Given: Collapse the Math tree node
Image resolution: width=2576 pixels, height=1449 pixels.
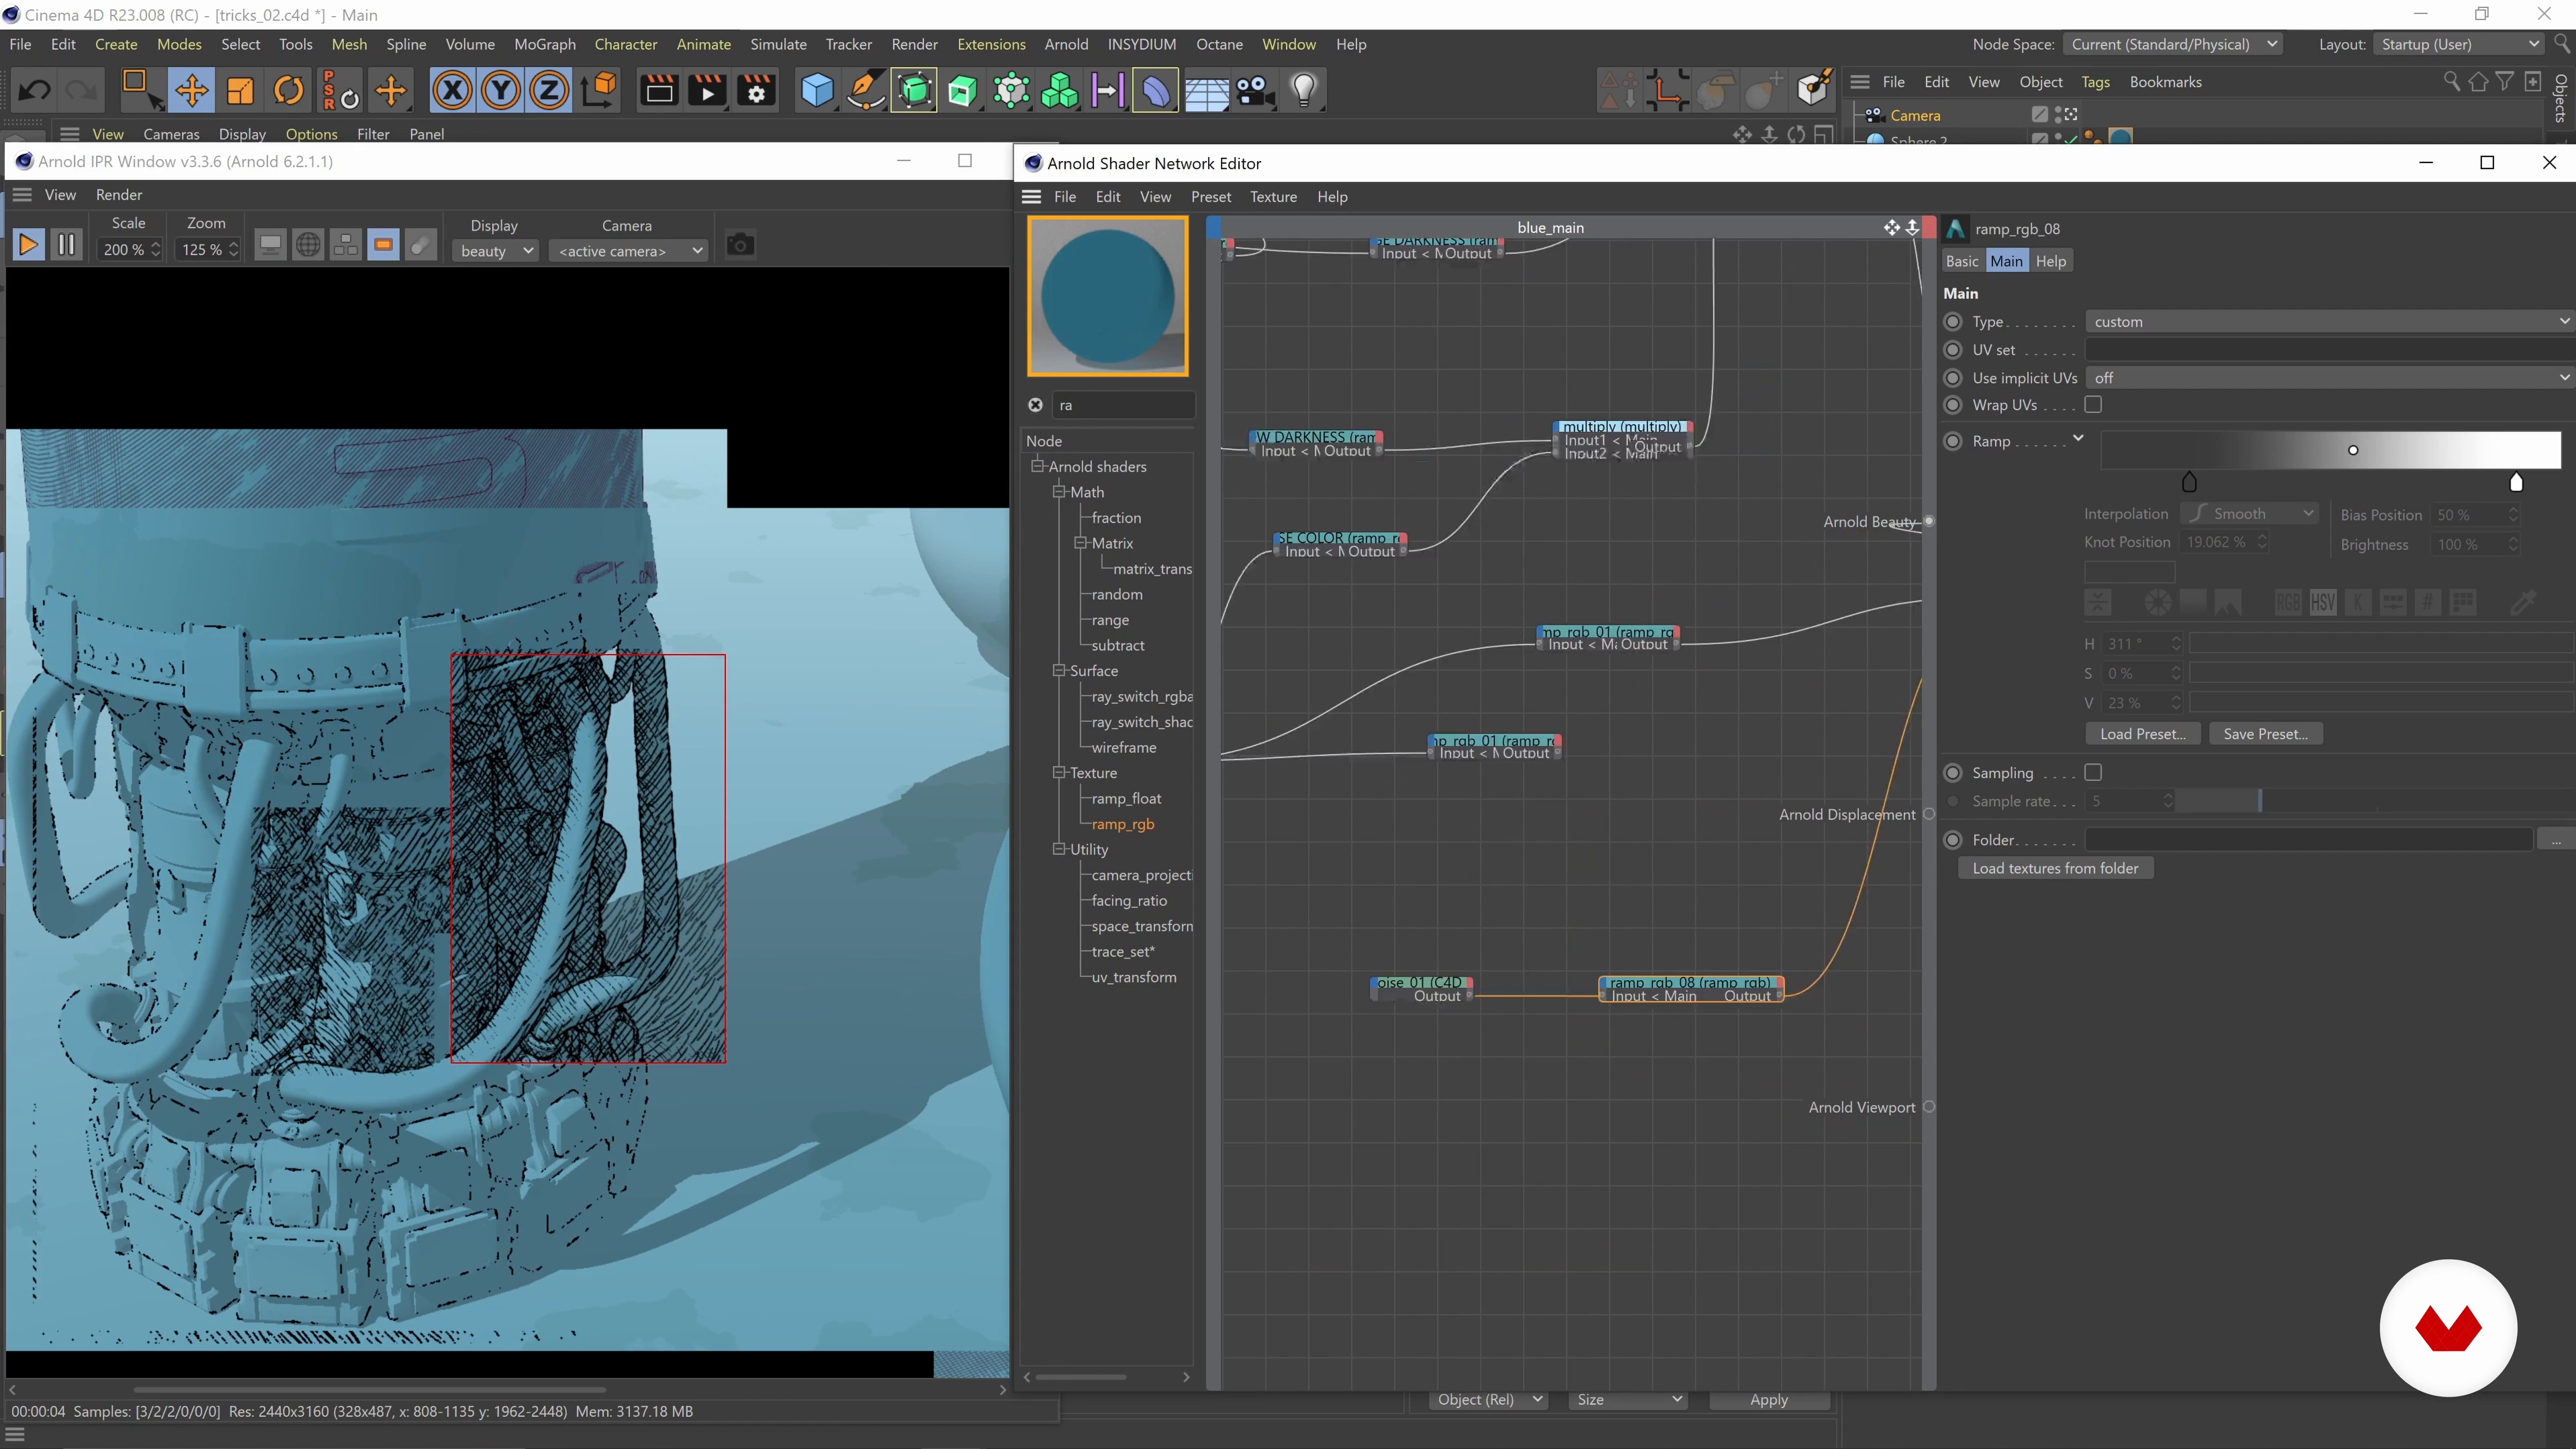Looking at the screenshot, I should pyautogui.click(x=1059, y=492).
